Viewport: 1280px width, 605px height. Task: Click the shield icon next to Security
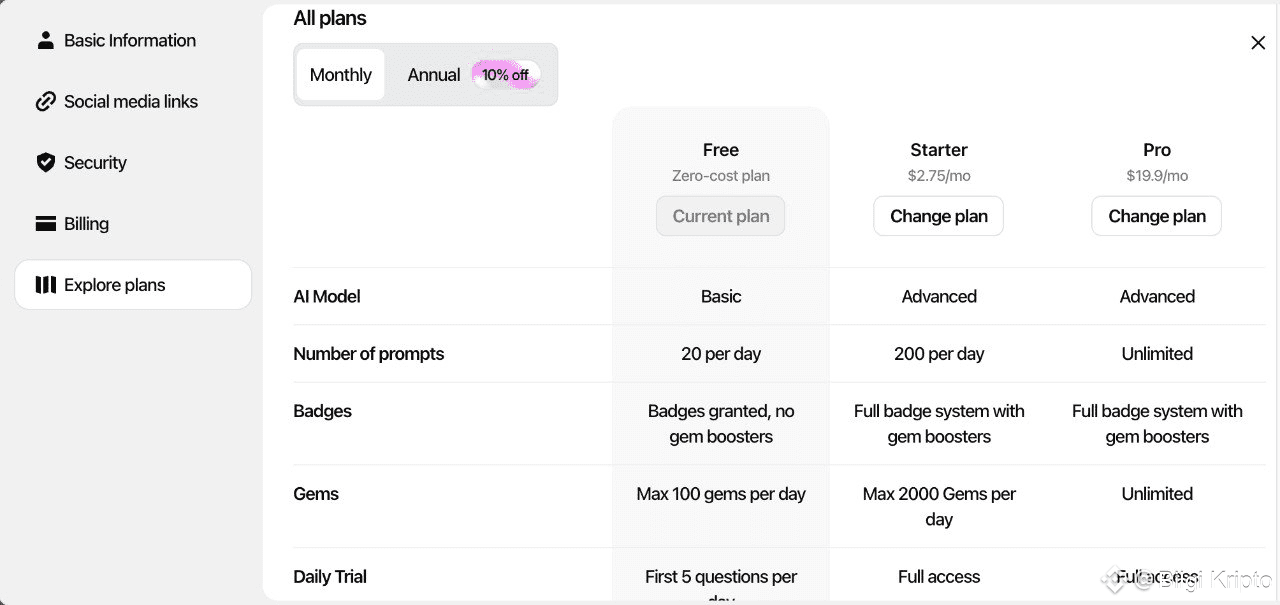[x=45, y=162]
